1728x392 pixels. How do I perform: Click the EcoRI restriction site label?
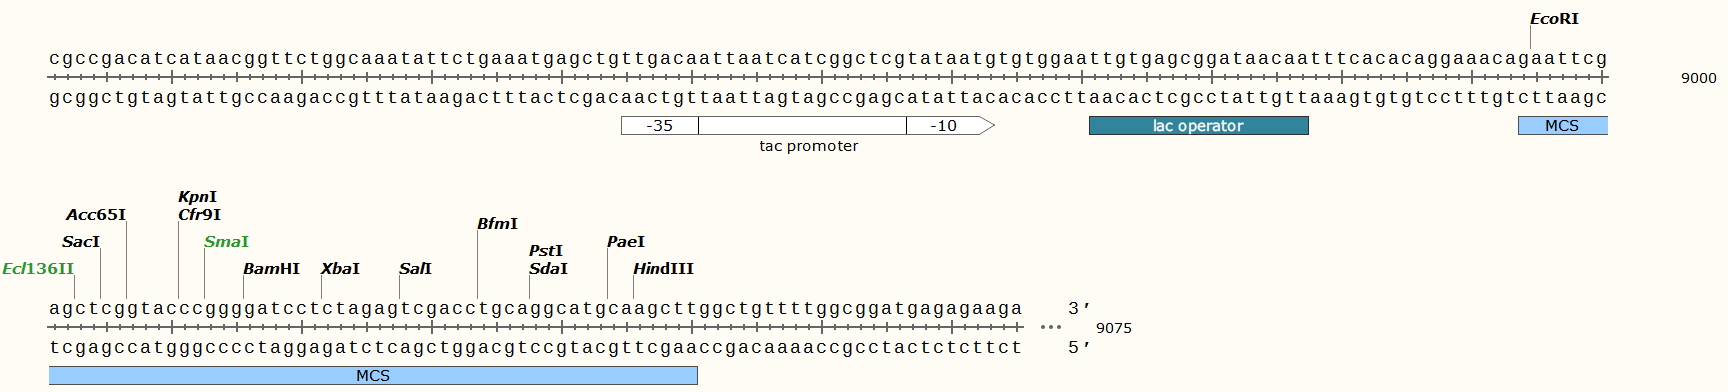pos(1554,19)
